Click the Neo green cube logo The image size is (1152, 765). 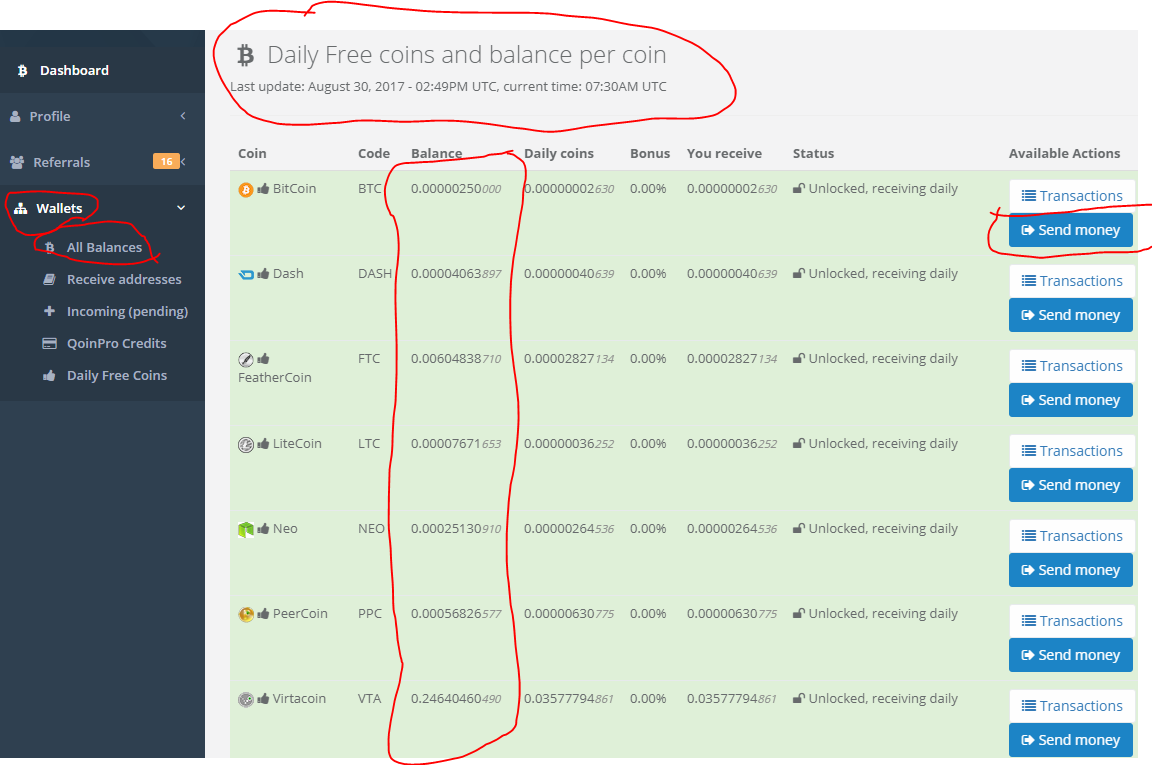246,529
